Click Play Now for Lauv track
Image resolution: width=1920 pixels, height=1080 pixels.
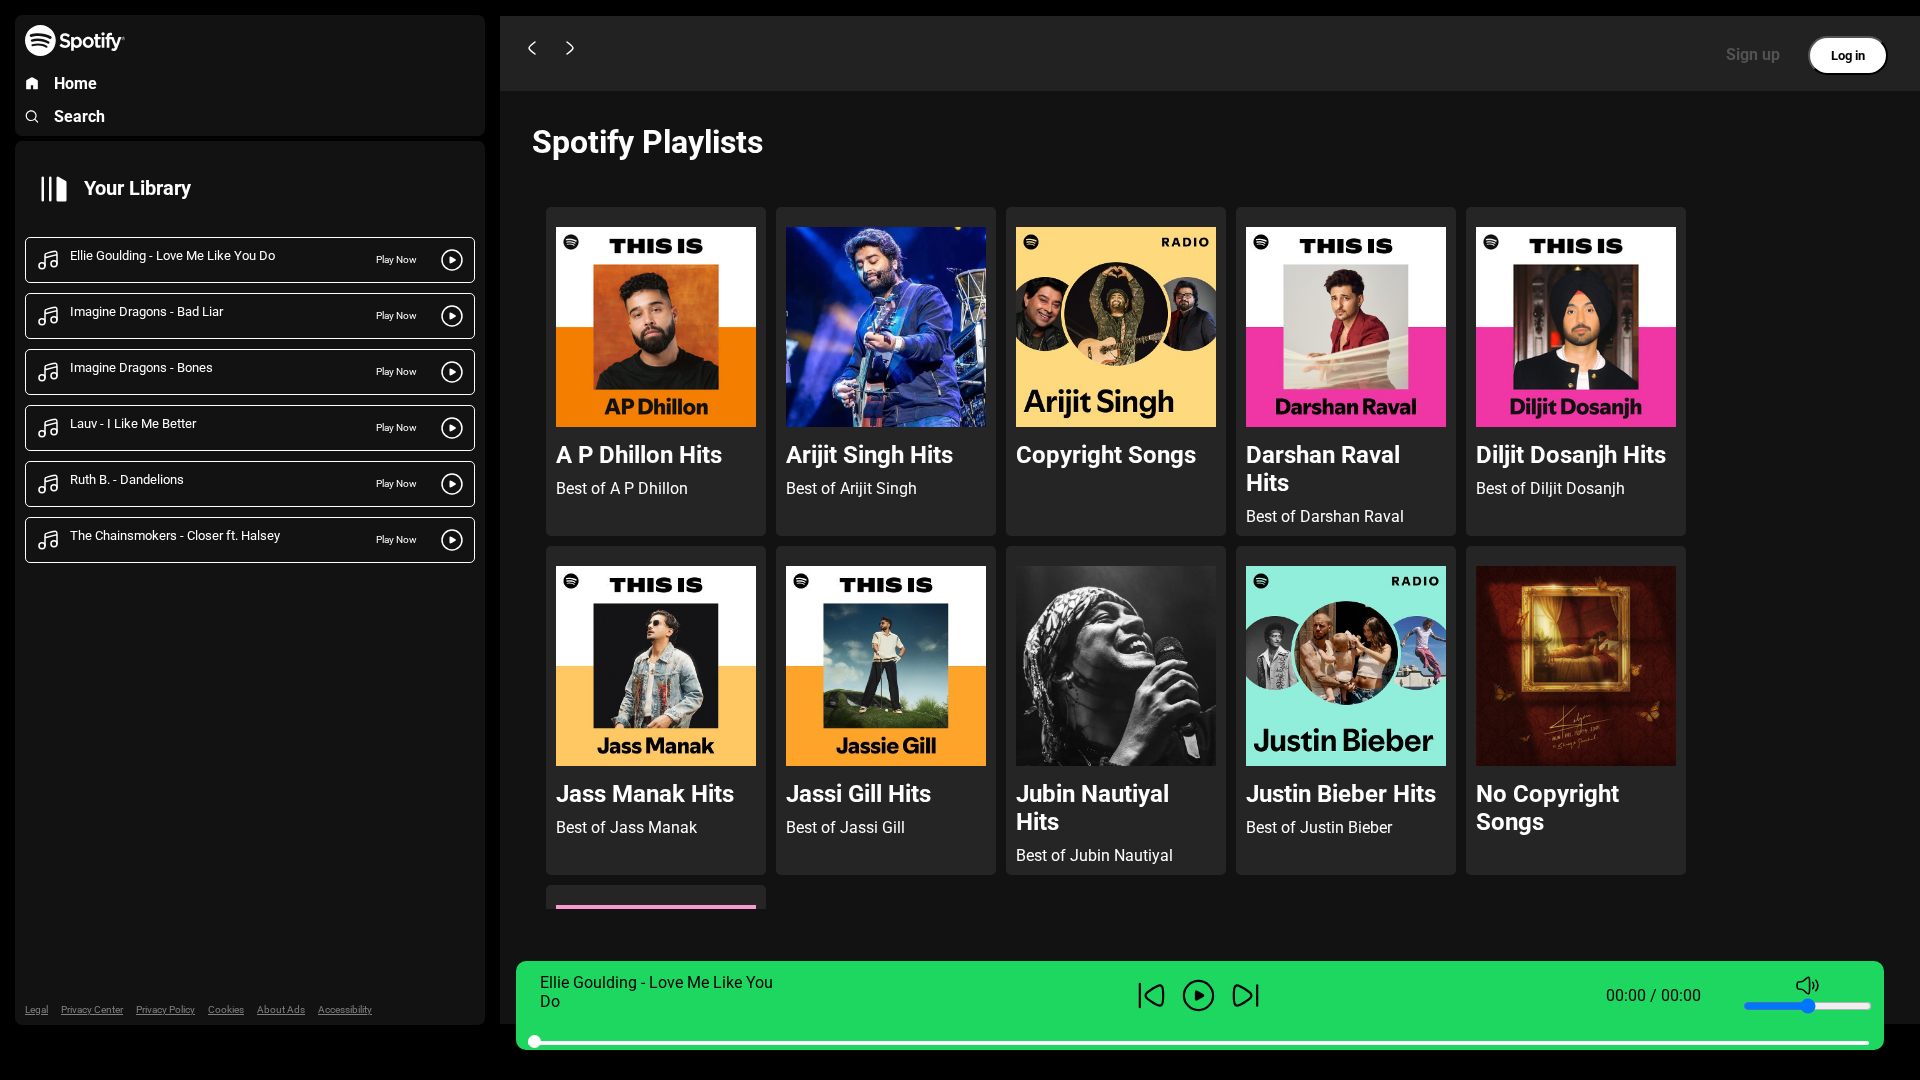[x=396, y=428]
